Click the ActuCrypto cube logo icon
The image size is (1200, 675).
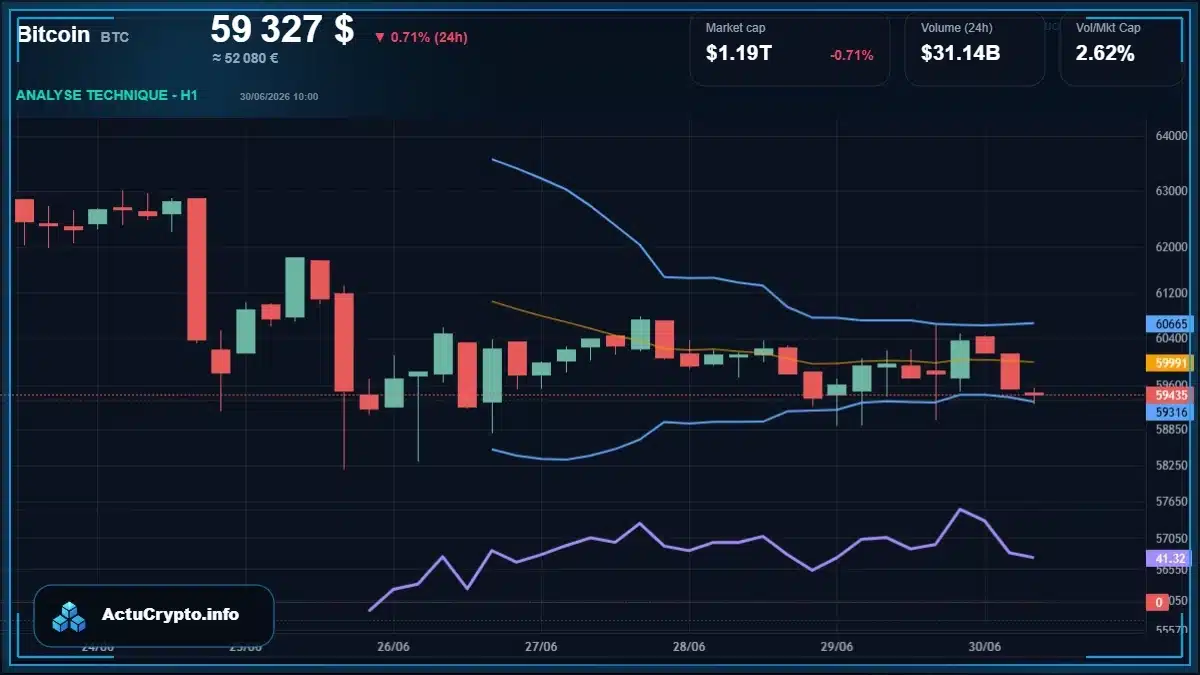pyautogui.click(x=70, y=616)
